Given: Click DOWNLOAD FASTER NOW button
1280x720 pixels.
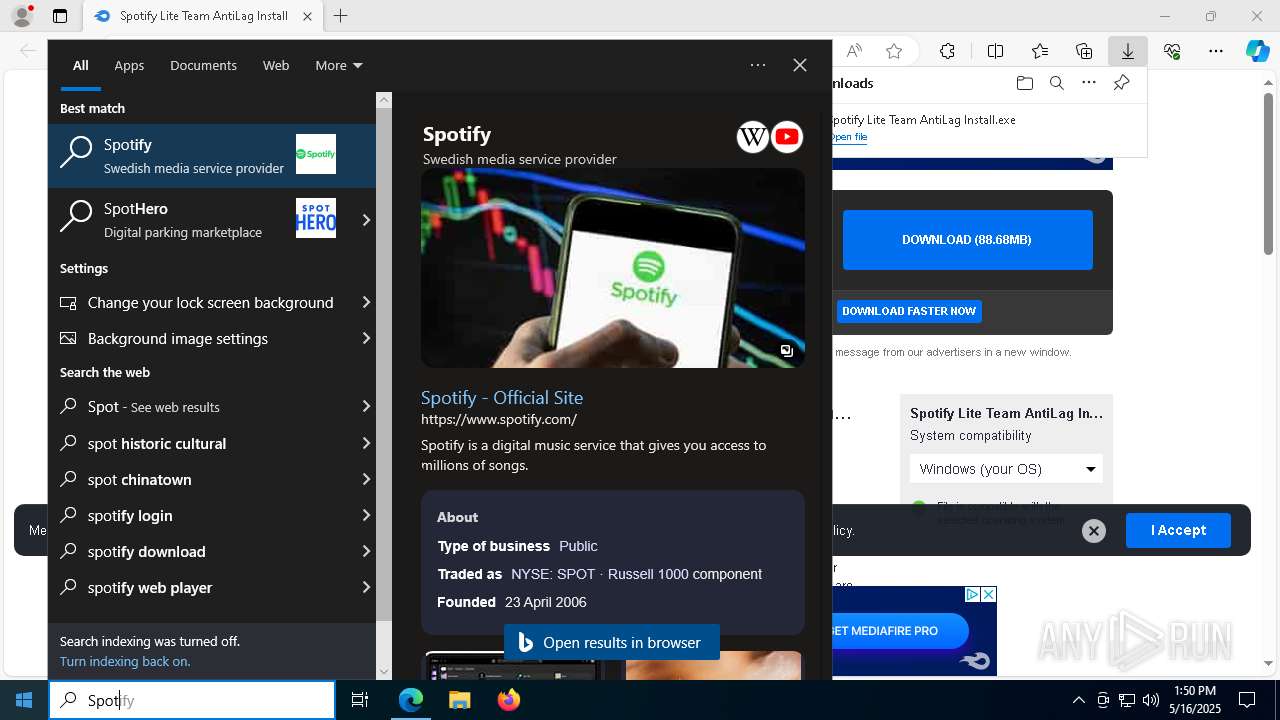Looking at the screenshot, I should 909,311.
